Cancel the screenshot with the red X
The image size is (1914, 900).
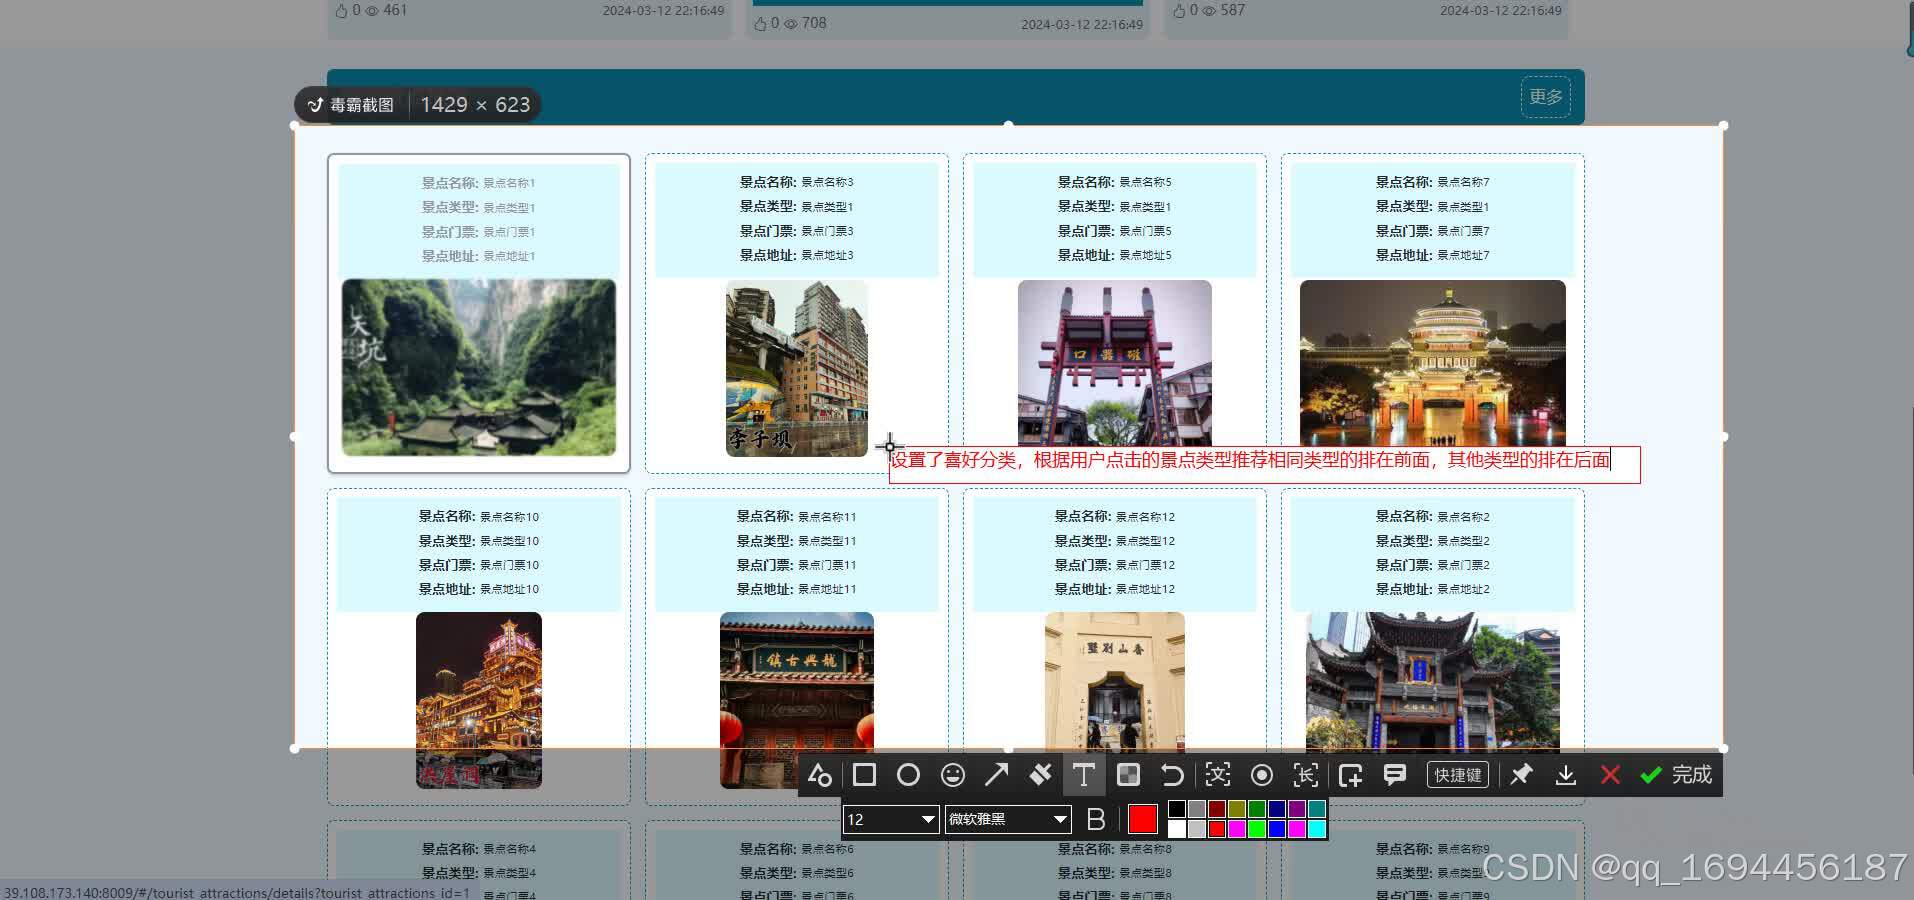(1610, 775)
